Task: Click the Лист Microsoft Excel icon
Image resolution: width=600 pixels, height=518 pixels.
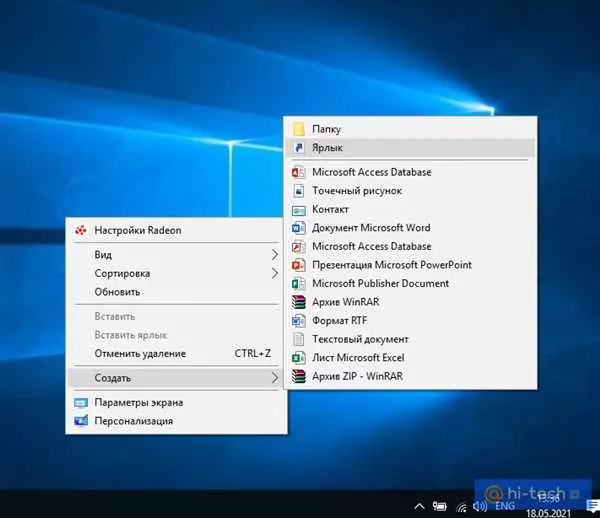Action: click(298, 358)
